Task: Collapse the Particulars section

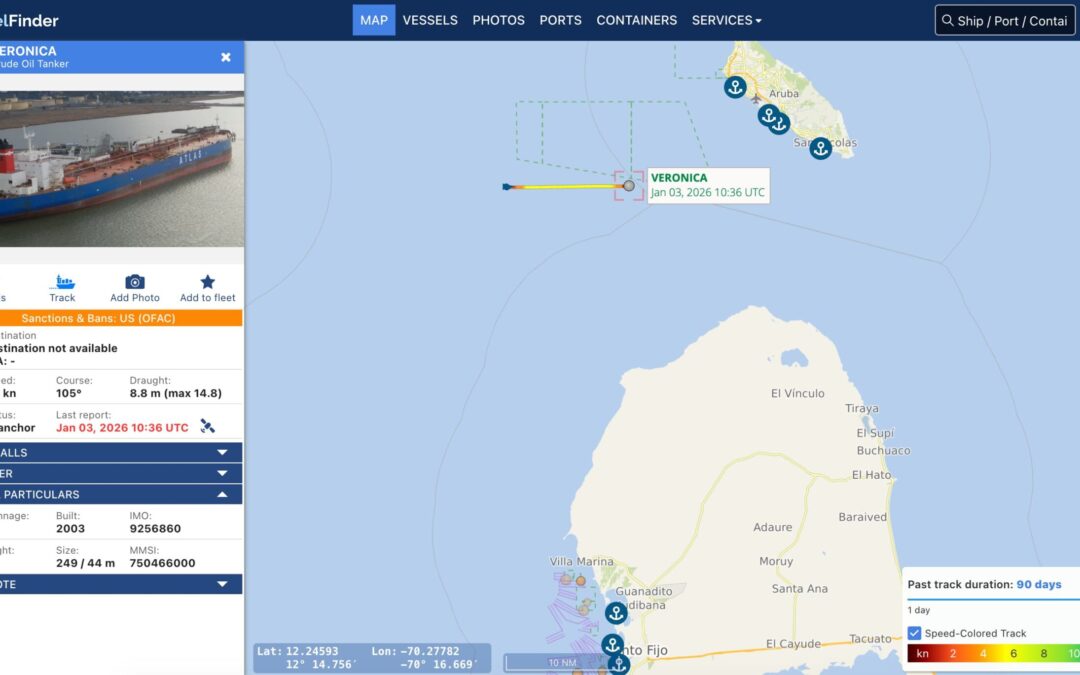Action: tap(222, 495)
